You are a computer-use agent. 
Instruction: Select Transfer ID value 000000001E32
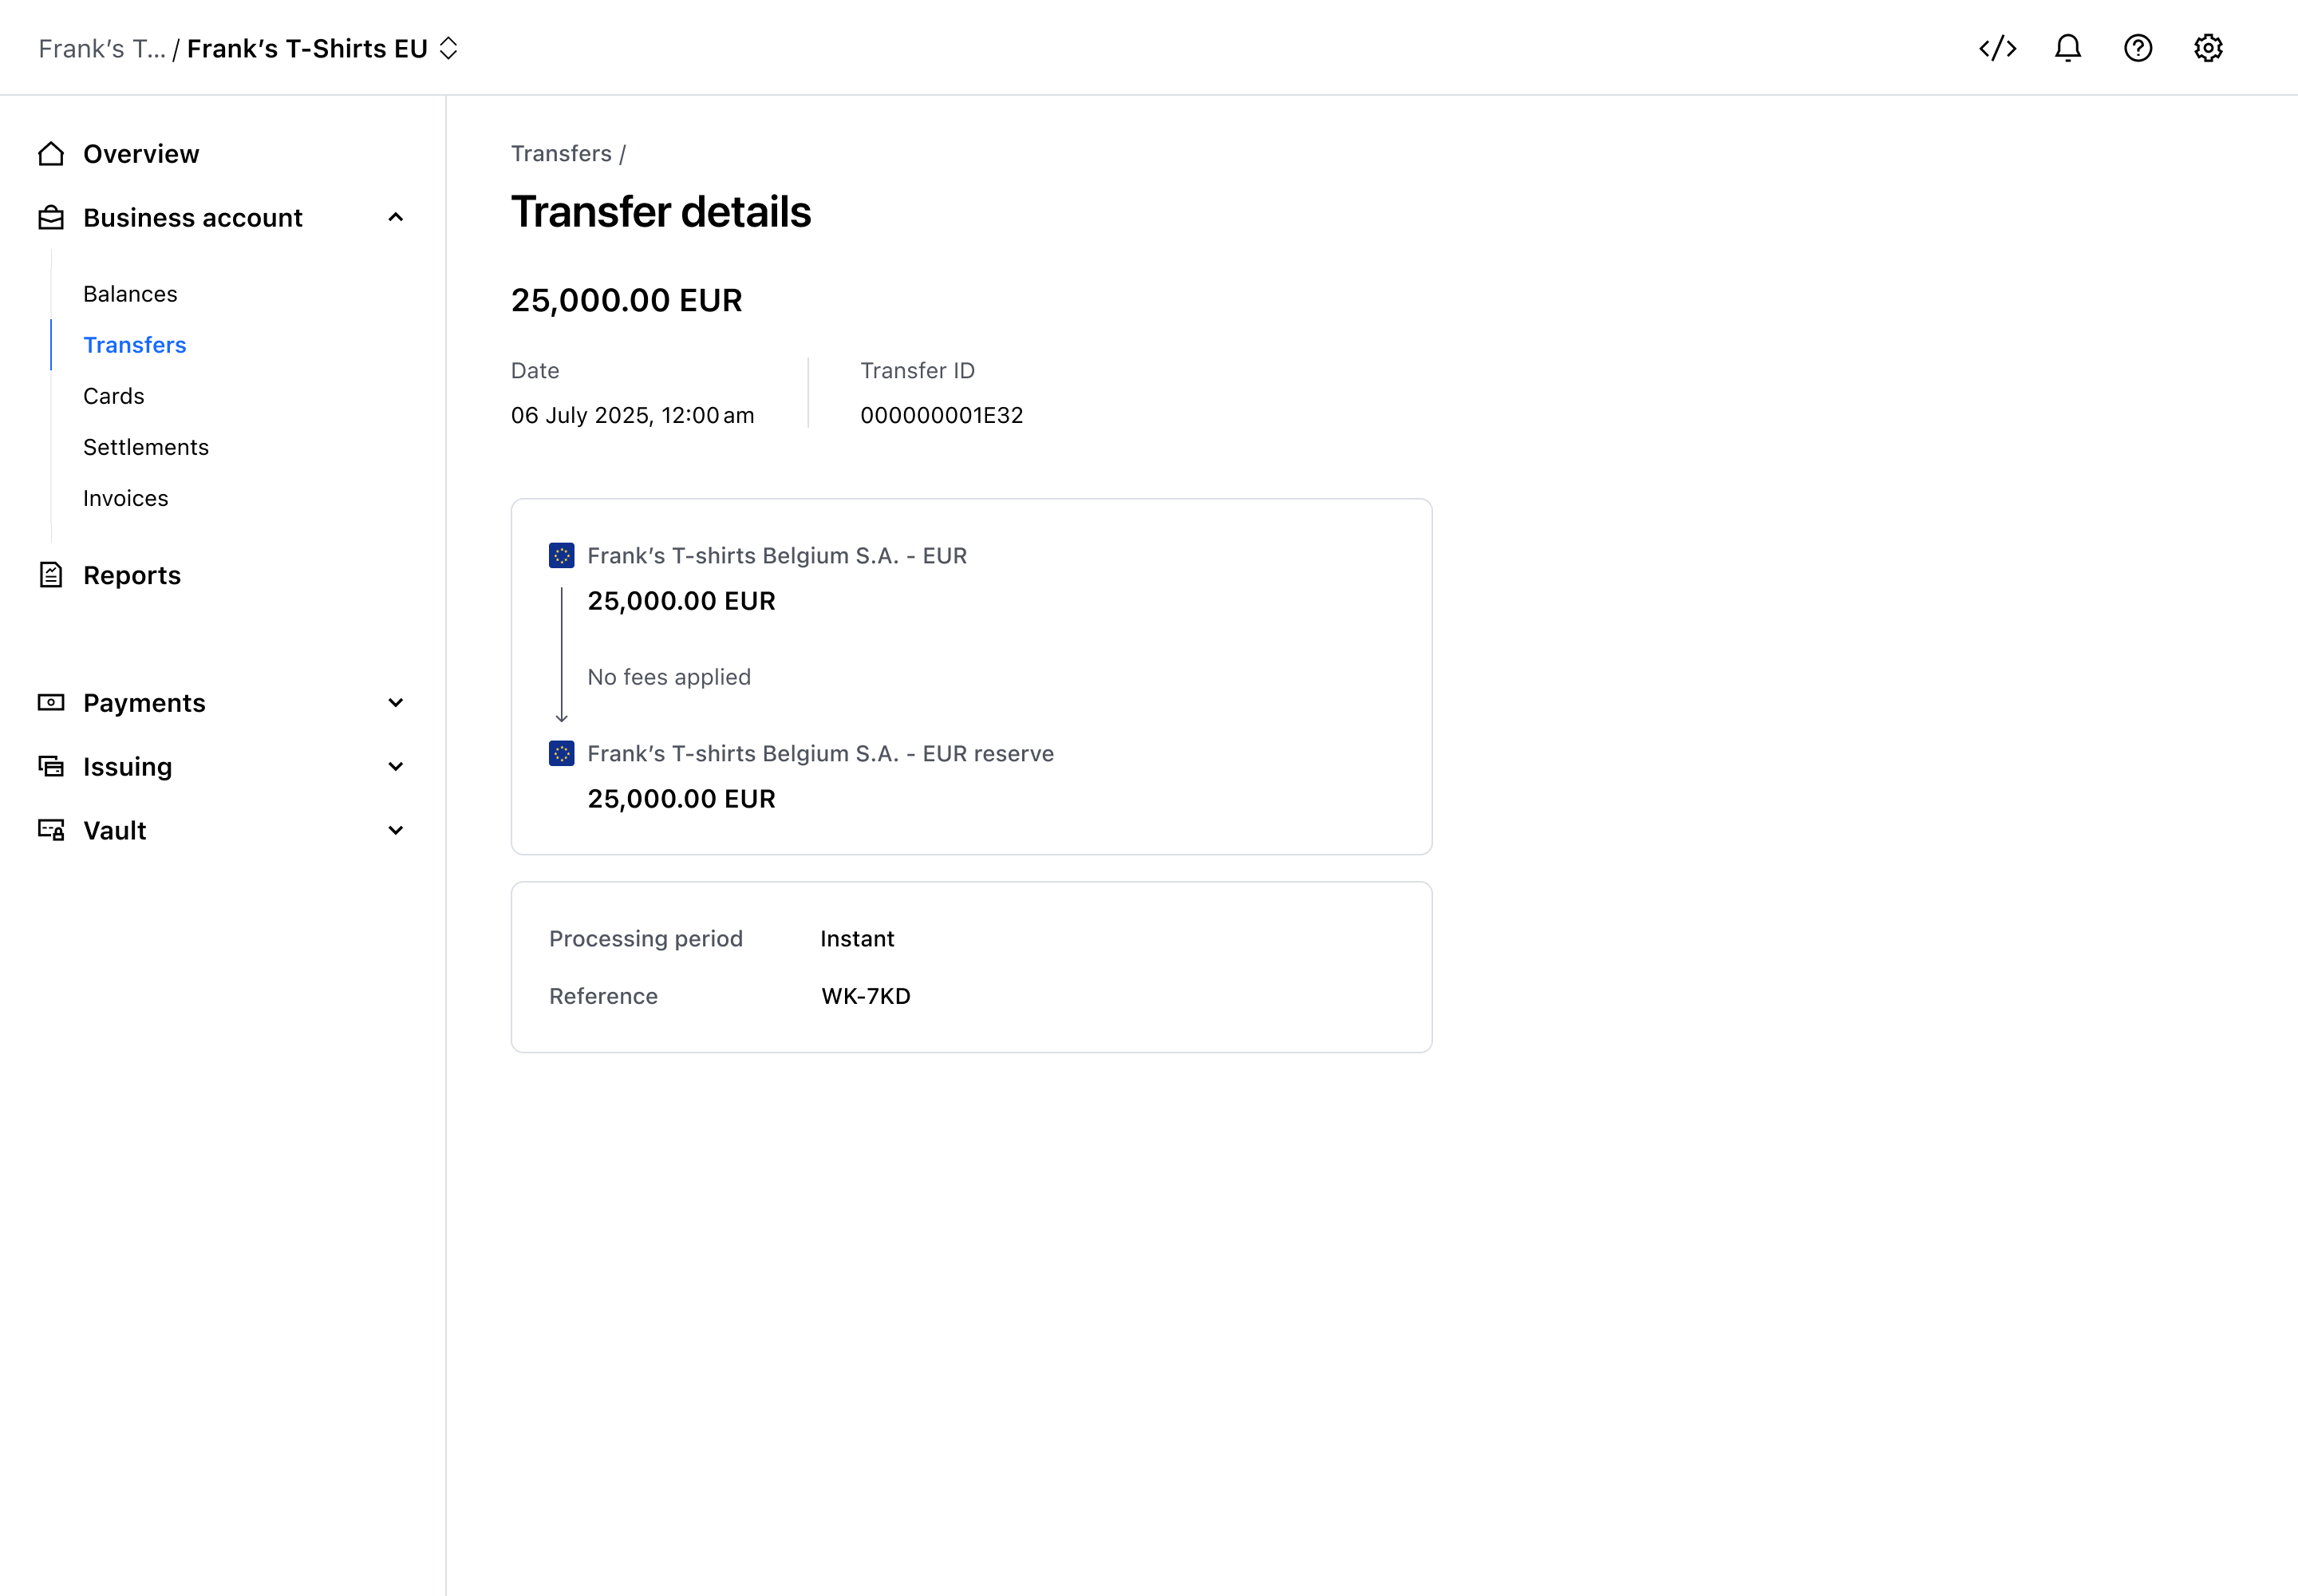point(942,415)
